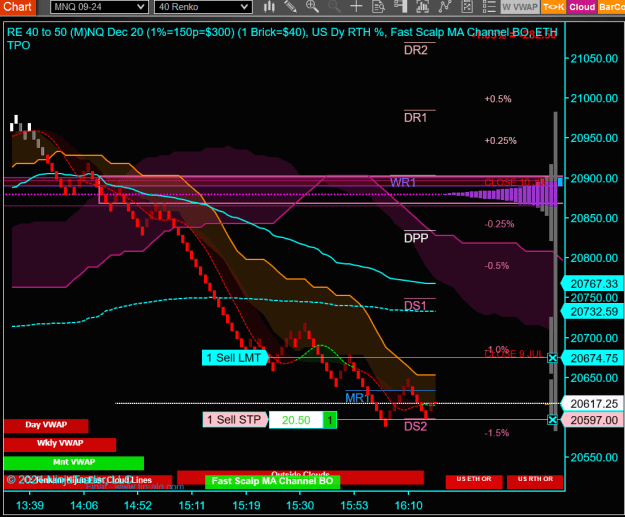
Task: Click the 20732.59 price marker
Action: click(593, 312)
